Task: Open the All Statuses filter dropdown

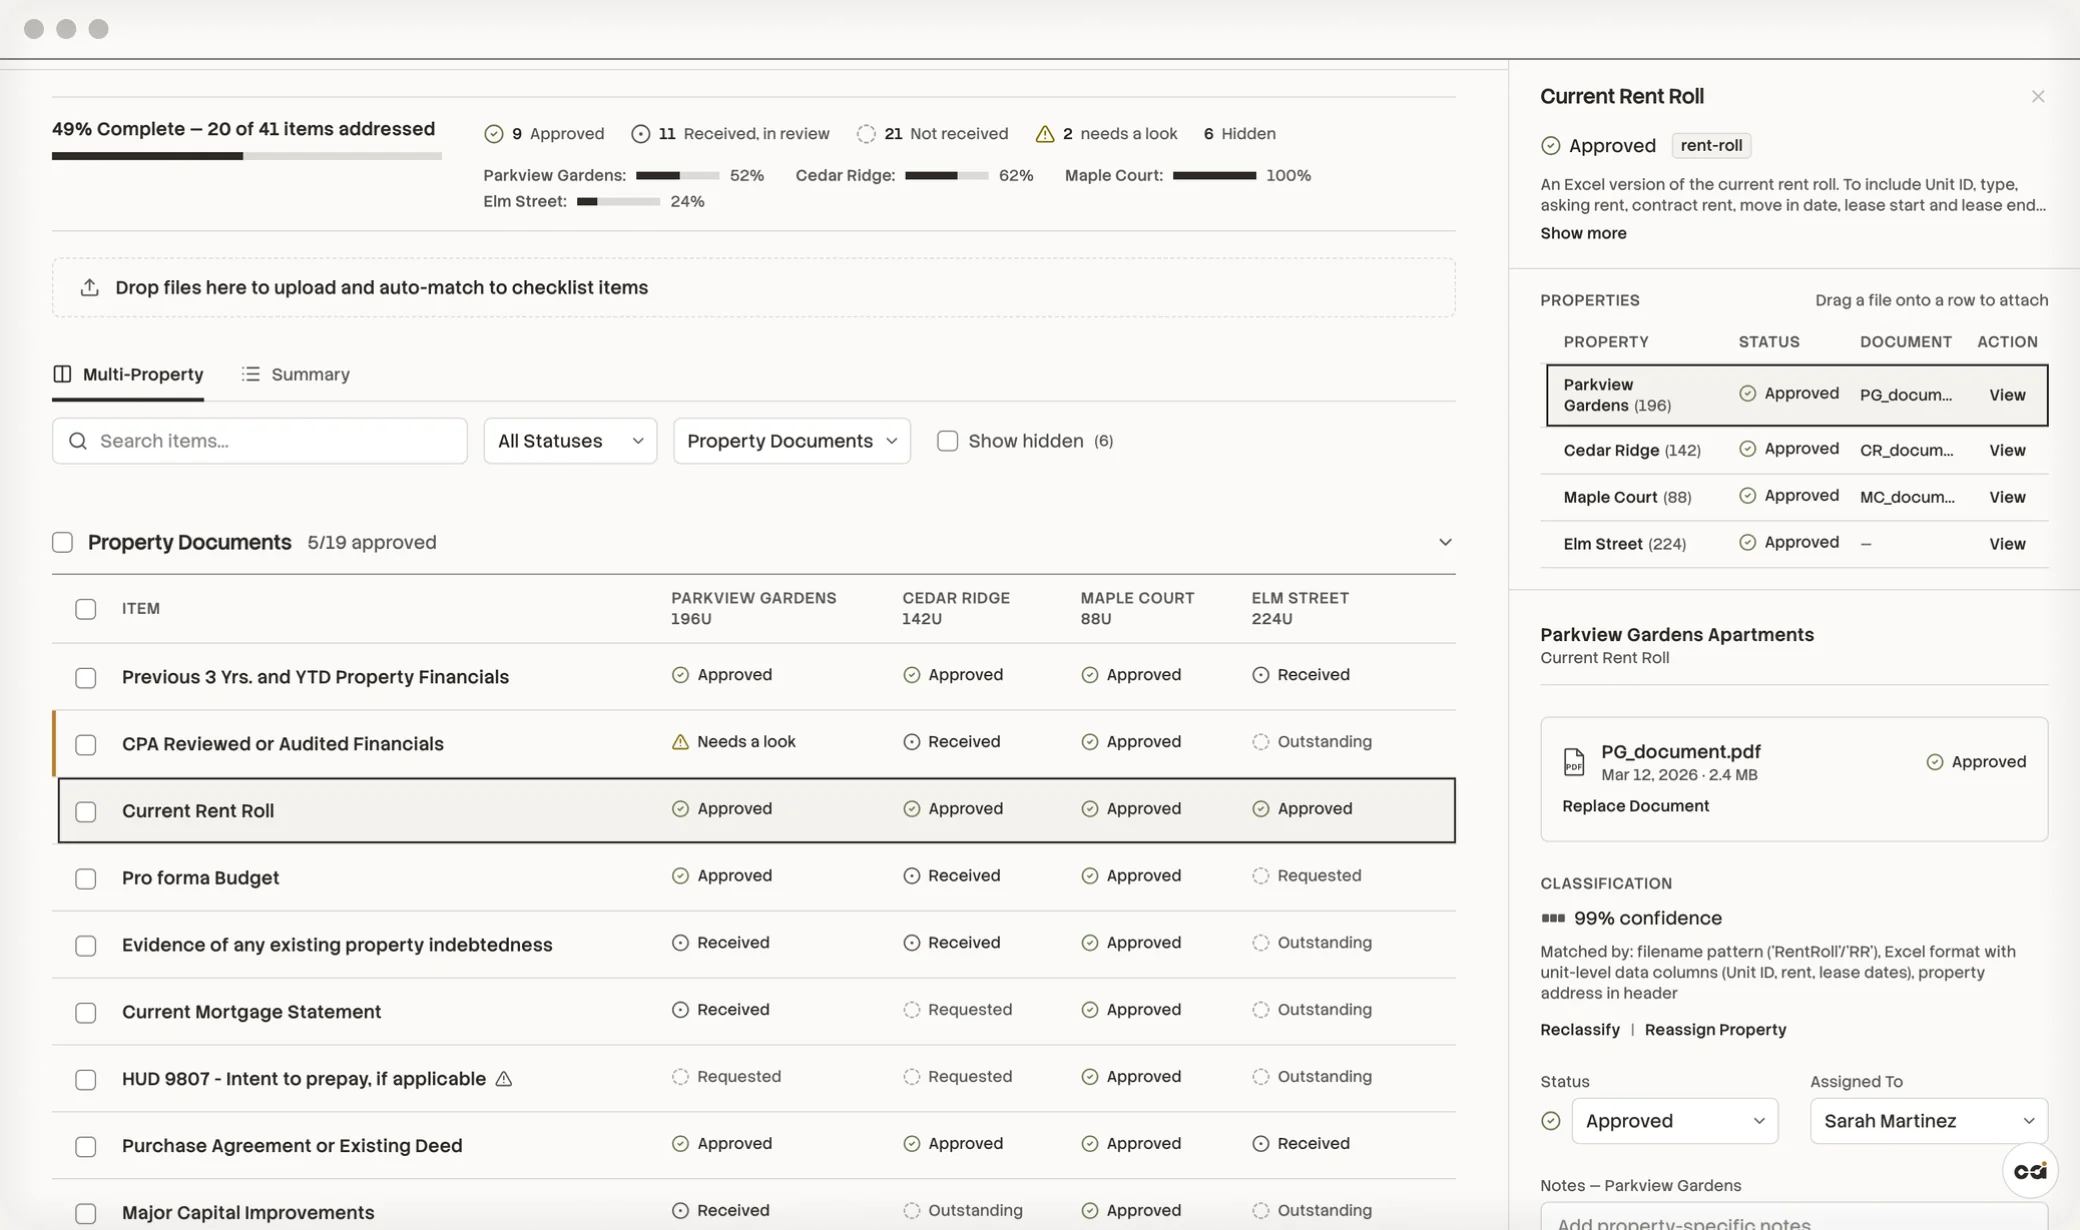Action: point(570,441)
